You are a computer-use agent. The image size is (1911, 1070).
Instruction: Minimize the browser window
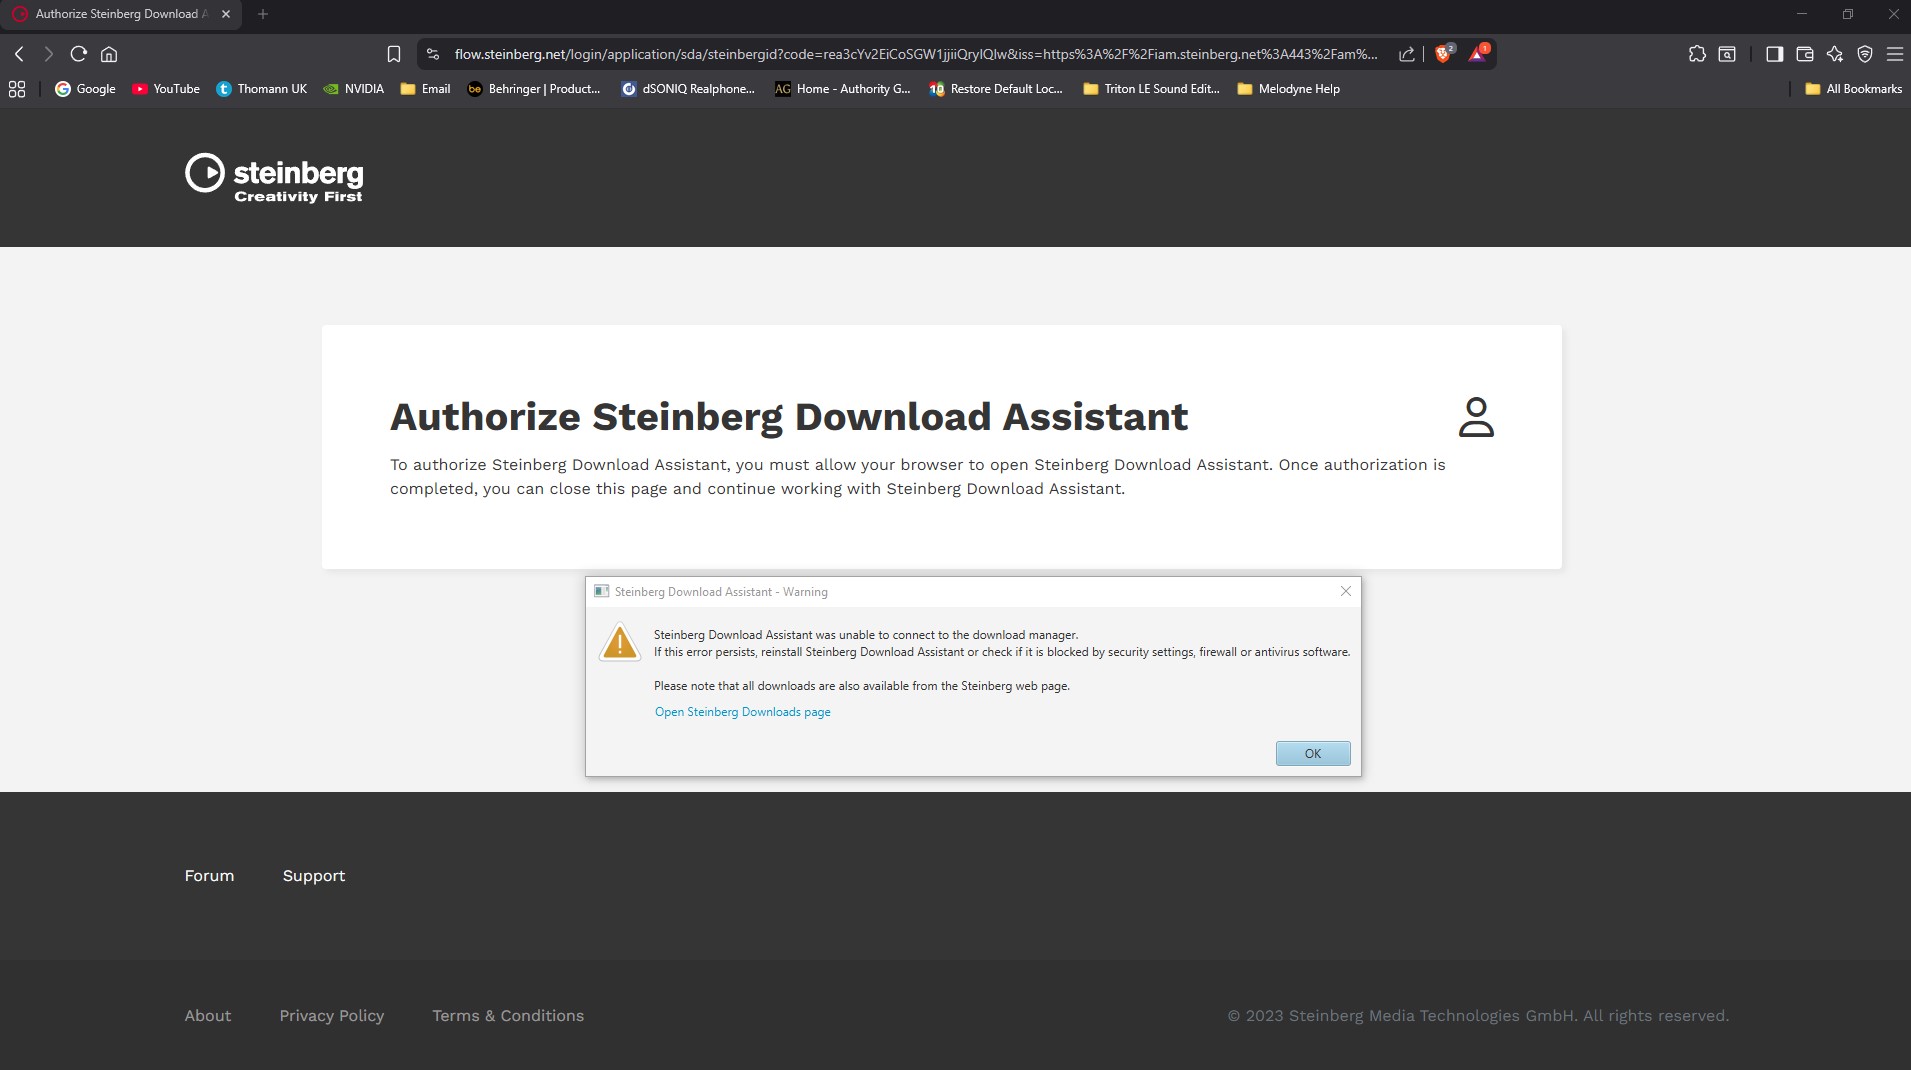(x=1802, y=14)
